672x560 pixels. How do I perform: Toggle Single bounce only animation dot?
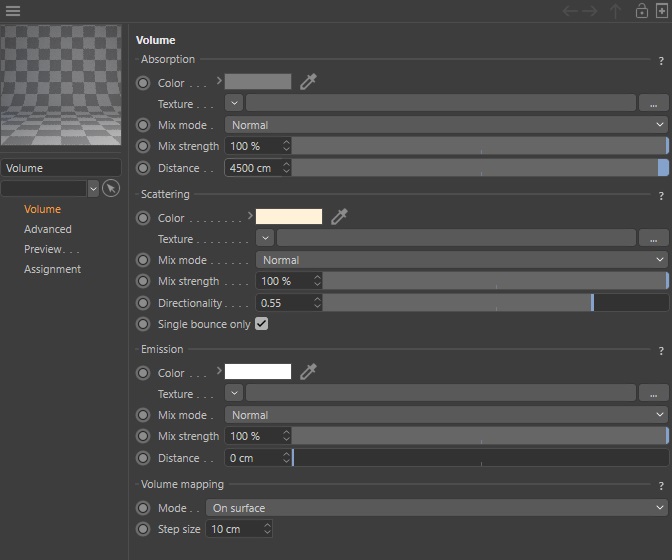click(143, 324)
